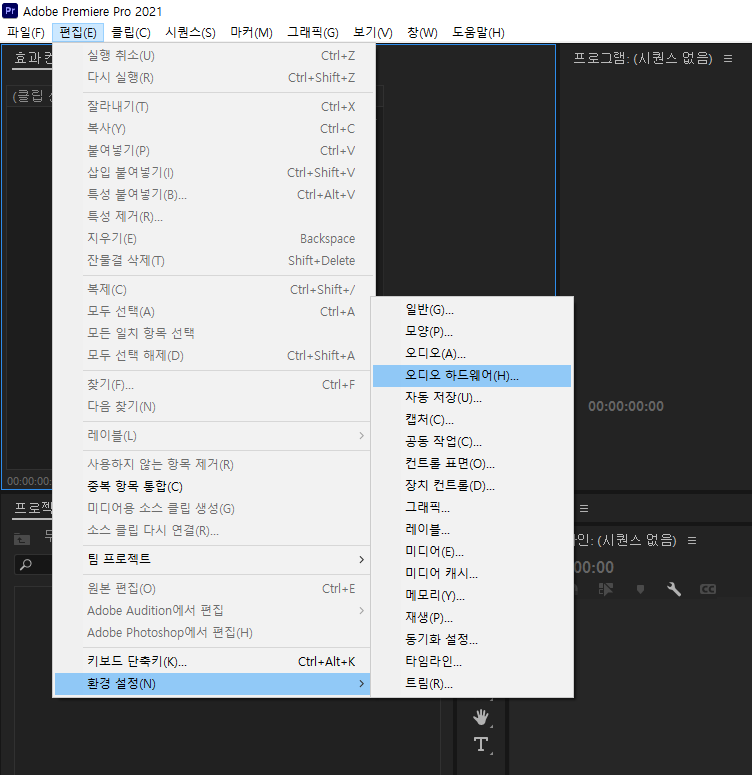Image resolution: width=752 pixels, height=775 pixels.
Task: Toggle closed captions CC icon
Action: (x=708, y=589)
